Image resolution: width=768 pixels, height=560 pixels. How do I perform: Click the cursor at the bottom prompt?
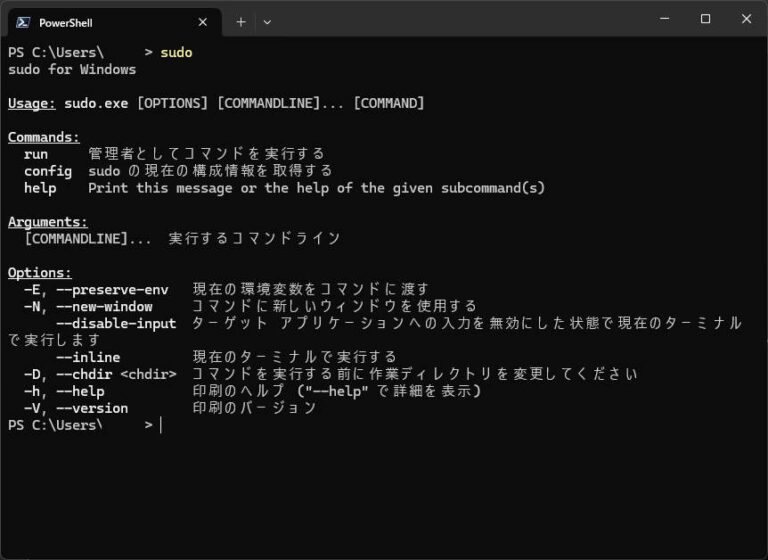[x=160, y=425]
